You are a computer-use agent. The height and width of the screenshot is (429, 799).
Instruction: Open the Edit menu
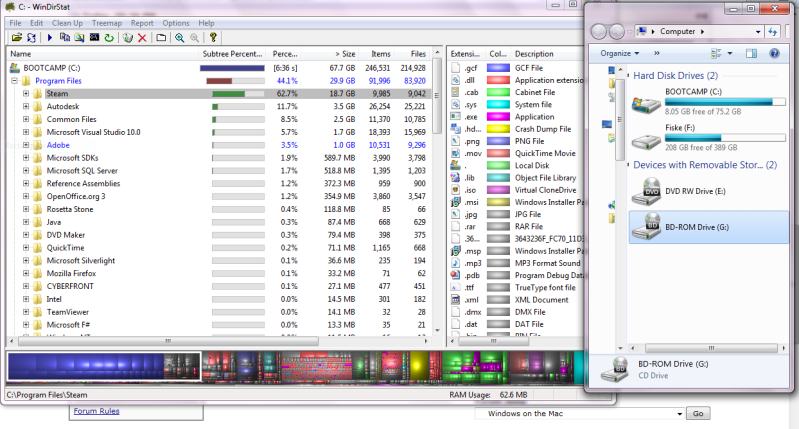pos(36,23)
